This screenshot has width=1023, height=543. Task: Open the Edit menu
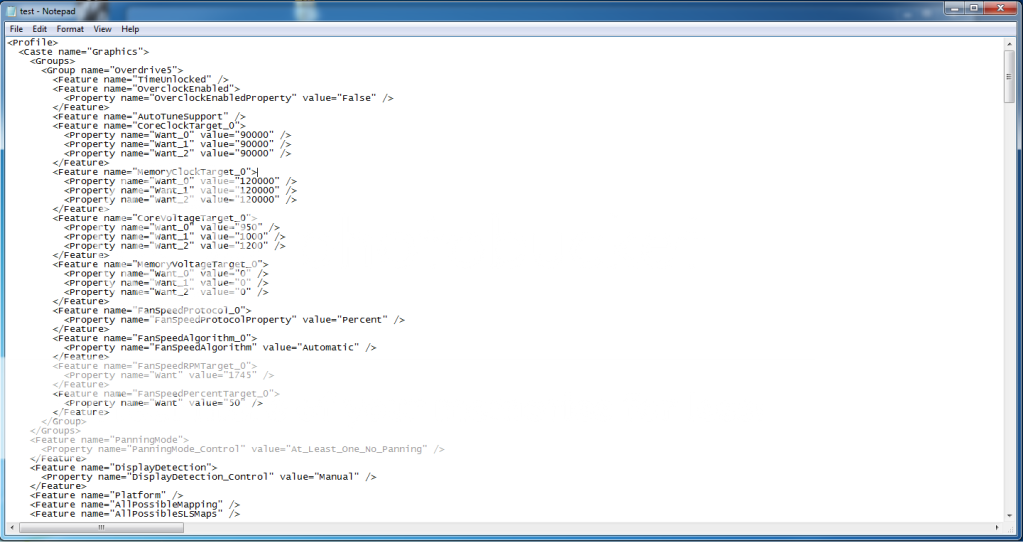click(x=40, y=29)
